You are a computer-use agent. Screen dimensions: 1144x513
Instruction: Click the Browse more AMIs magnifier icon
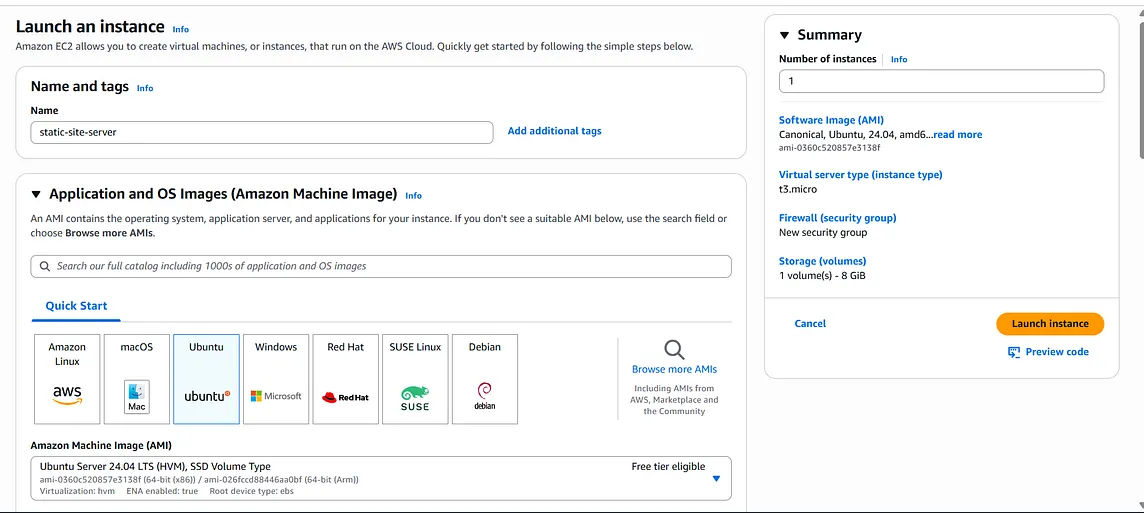674,350
